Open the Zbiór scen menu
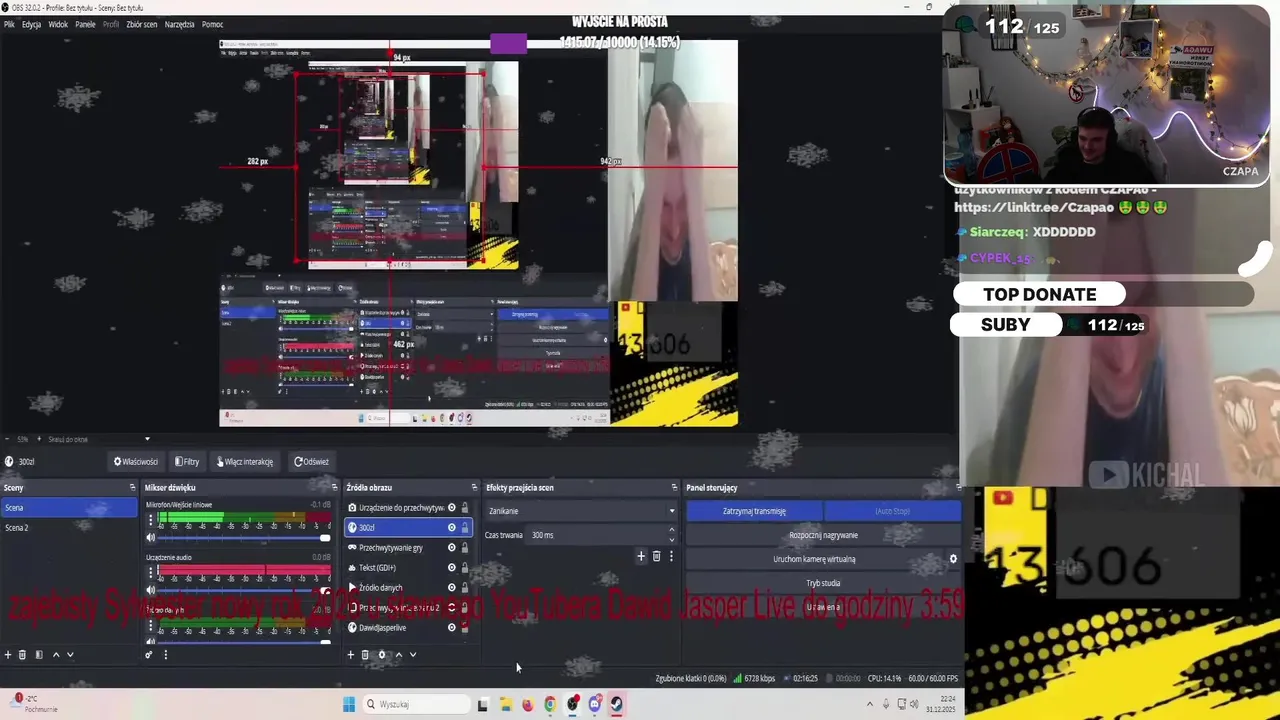Screen dimensions: 1280x720 (142, 24)
